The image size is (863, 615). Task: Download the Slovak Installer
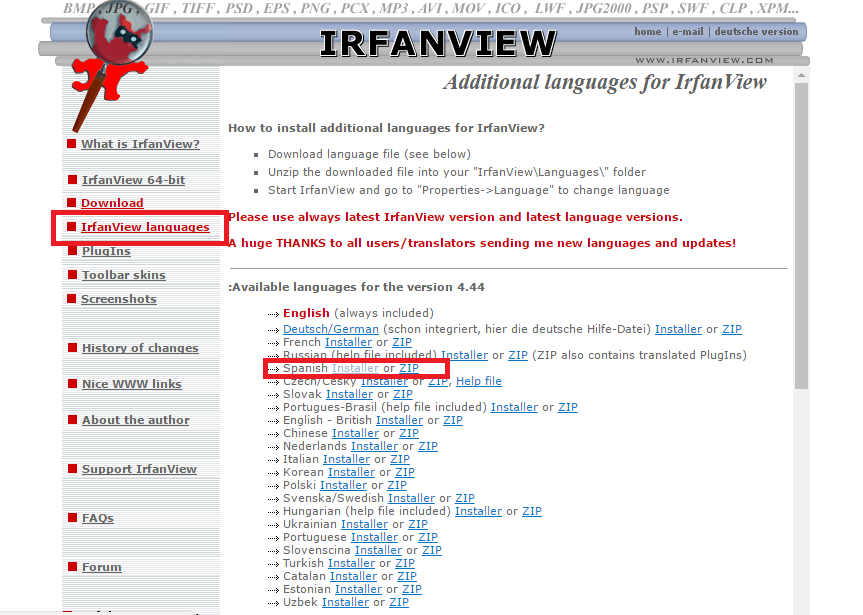click(349, 394)
